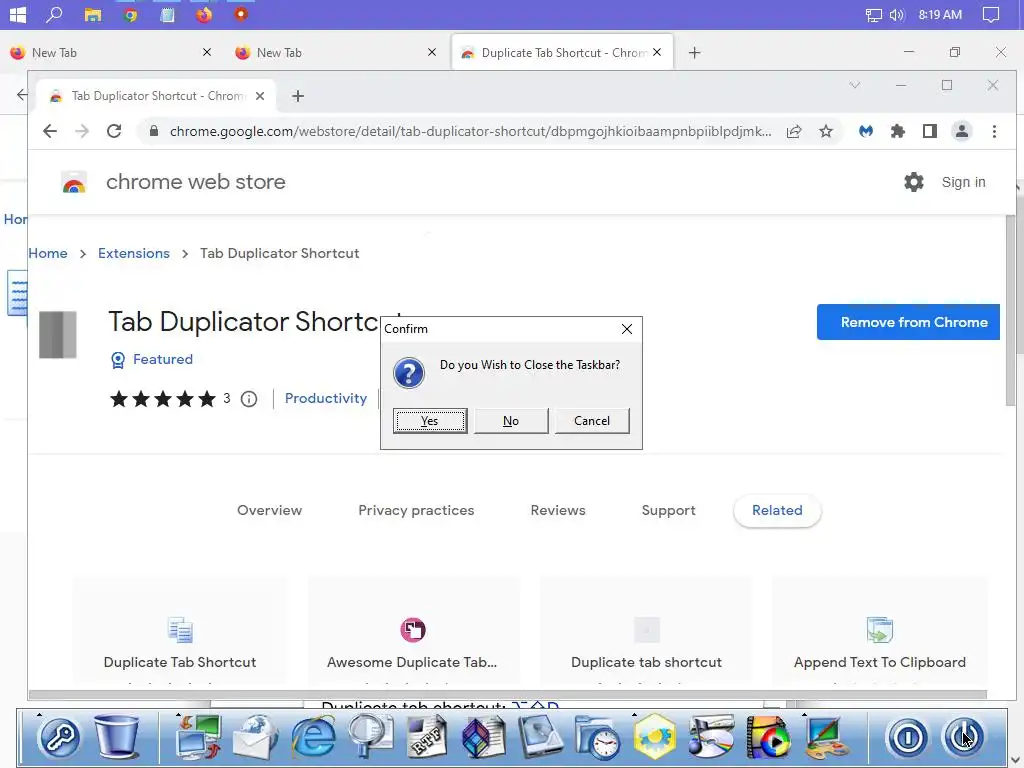Share this page from Chrome address bar

click(x=793, y=131)
